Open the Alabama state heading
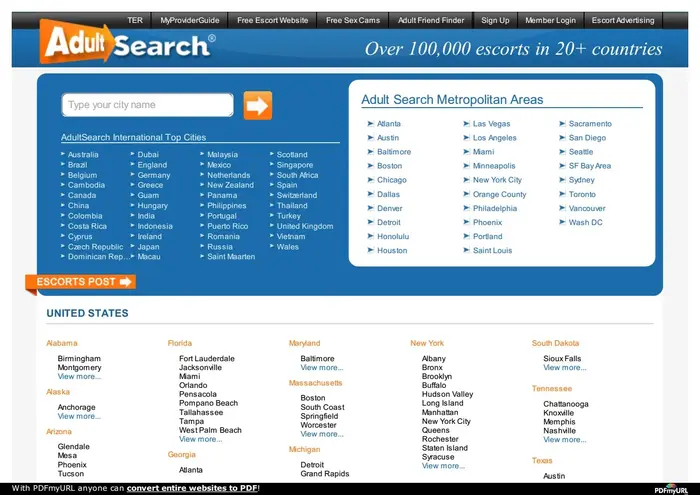The height and width of the screenshot is (495, 700). [x=62, y=343]
